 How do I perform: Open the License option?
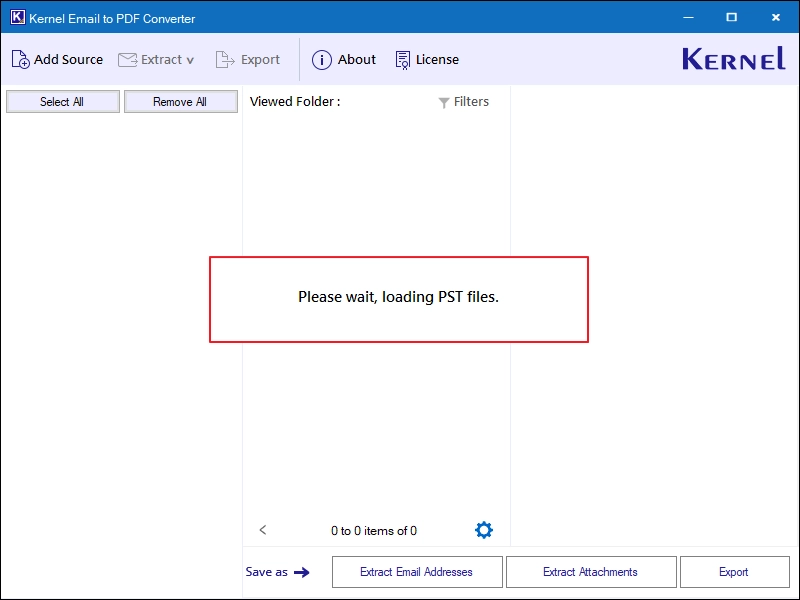(x=427, y=60)
